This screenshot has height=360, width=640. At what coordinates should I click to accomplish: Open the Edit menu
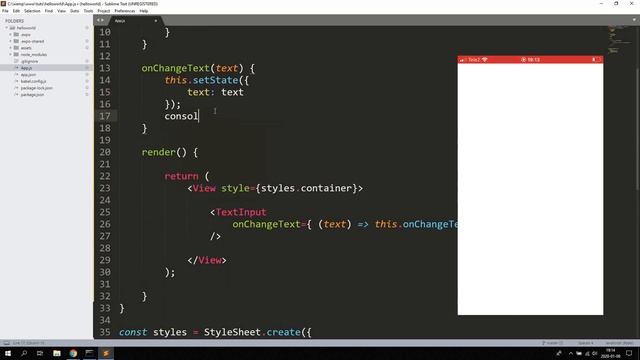tap(16, 11)
